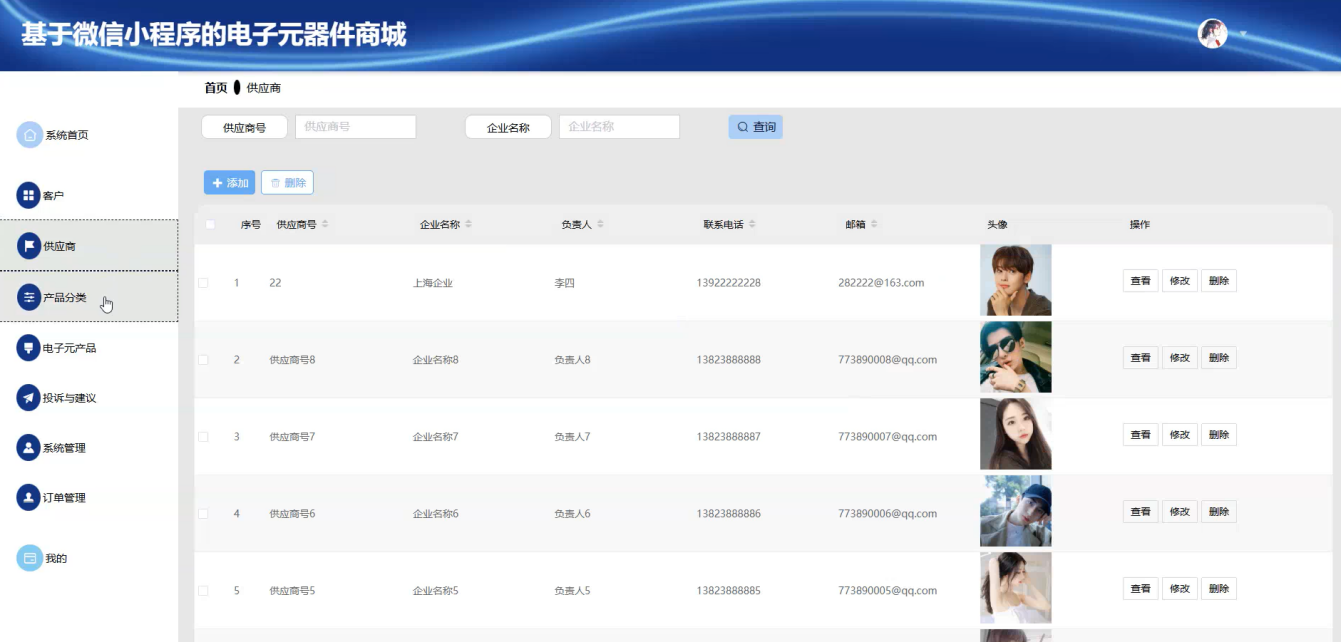Viewport: 1341px width, 642px height.
Task: Select 供应商 in the sidebar
Action: [89, 246]
